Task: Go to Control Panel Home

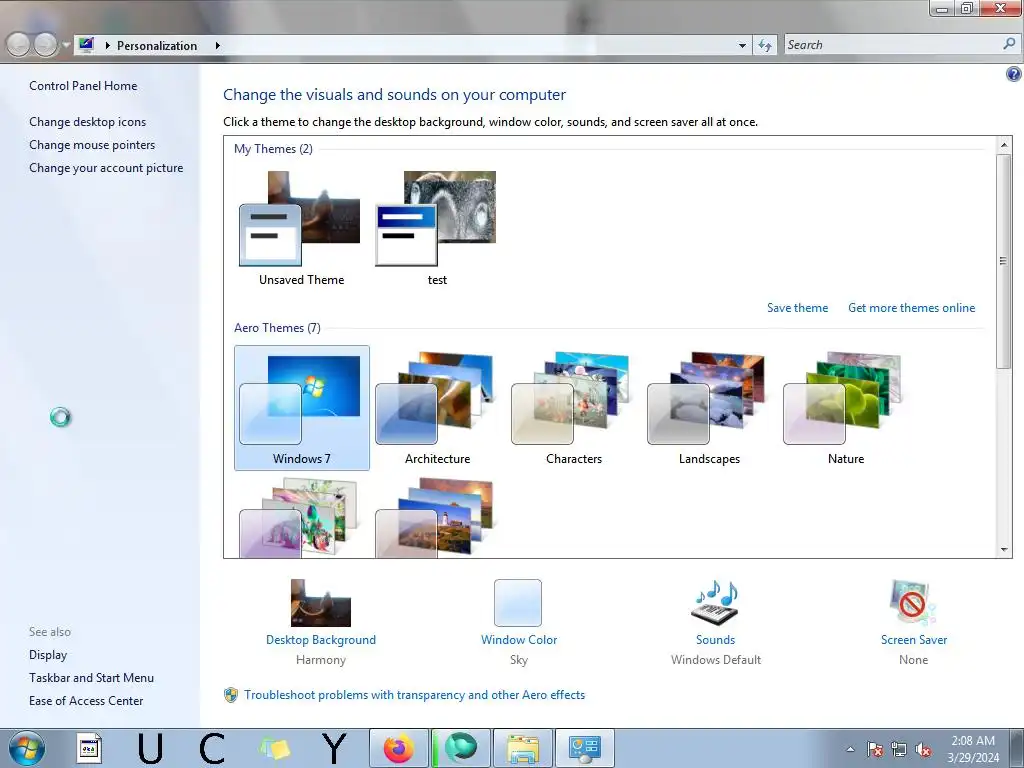Action: [x=83, y=86]
